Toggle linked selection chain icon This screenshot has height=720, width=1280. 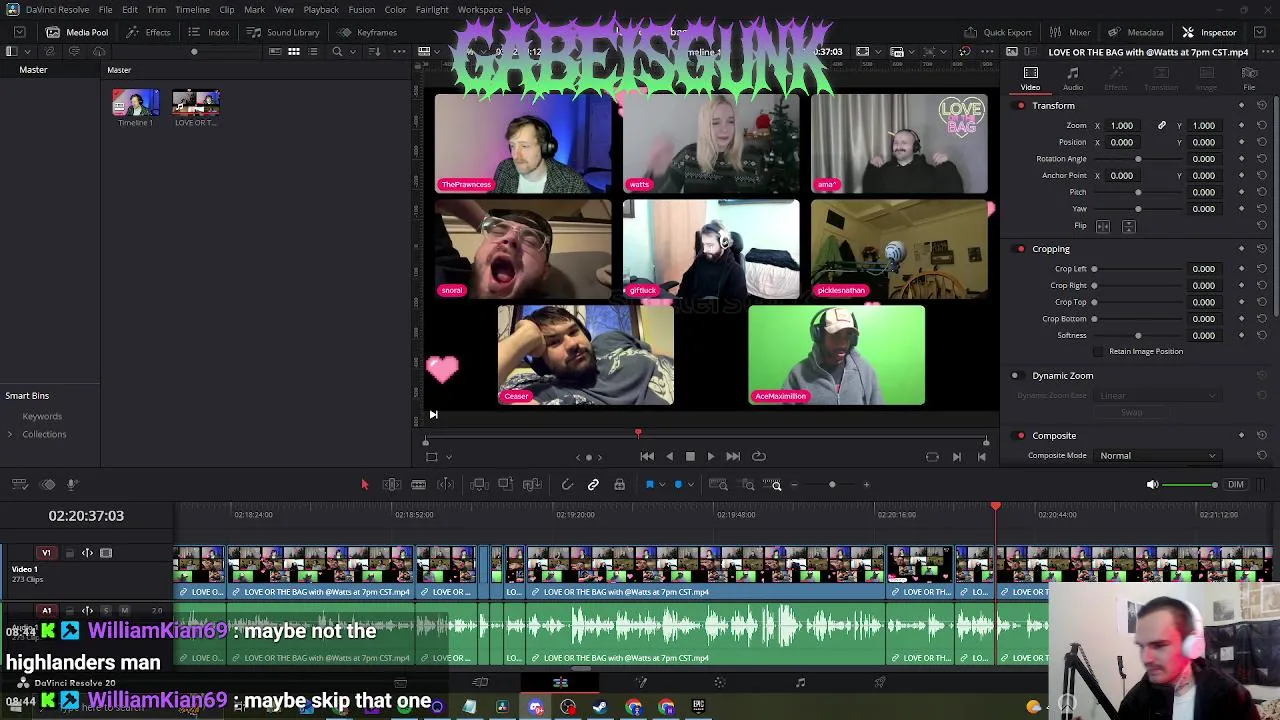click(593, 485)
